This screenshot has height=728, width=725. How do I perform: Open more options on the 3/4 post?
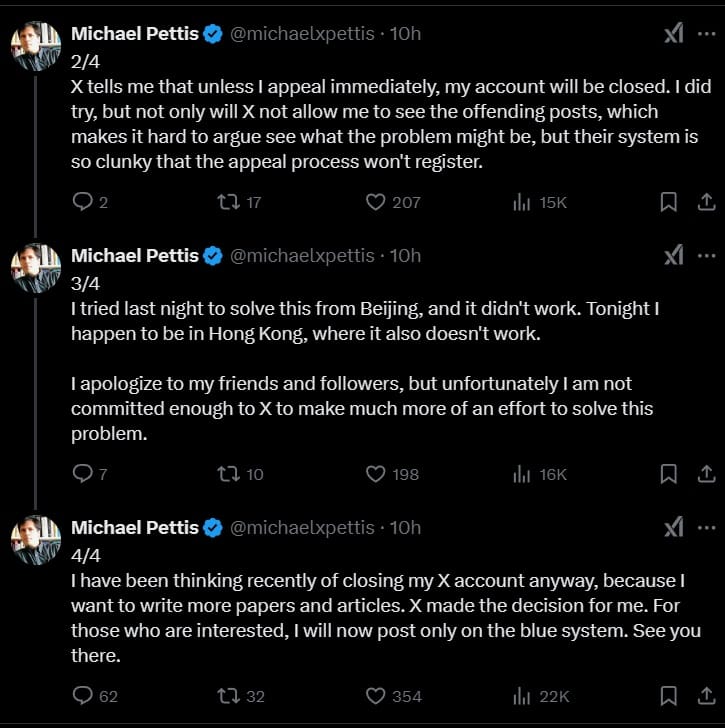[707, 256]
